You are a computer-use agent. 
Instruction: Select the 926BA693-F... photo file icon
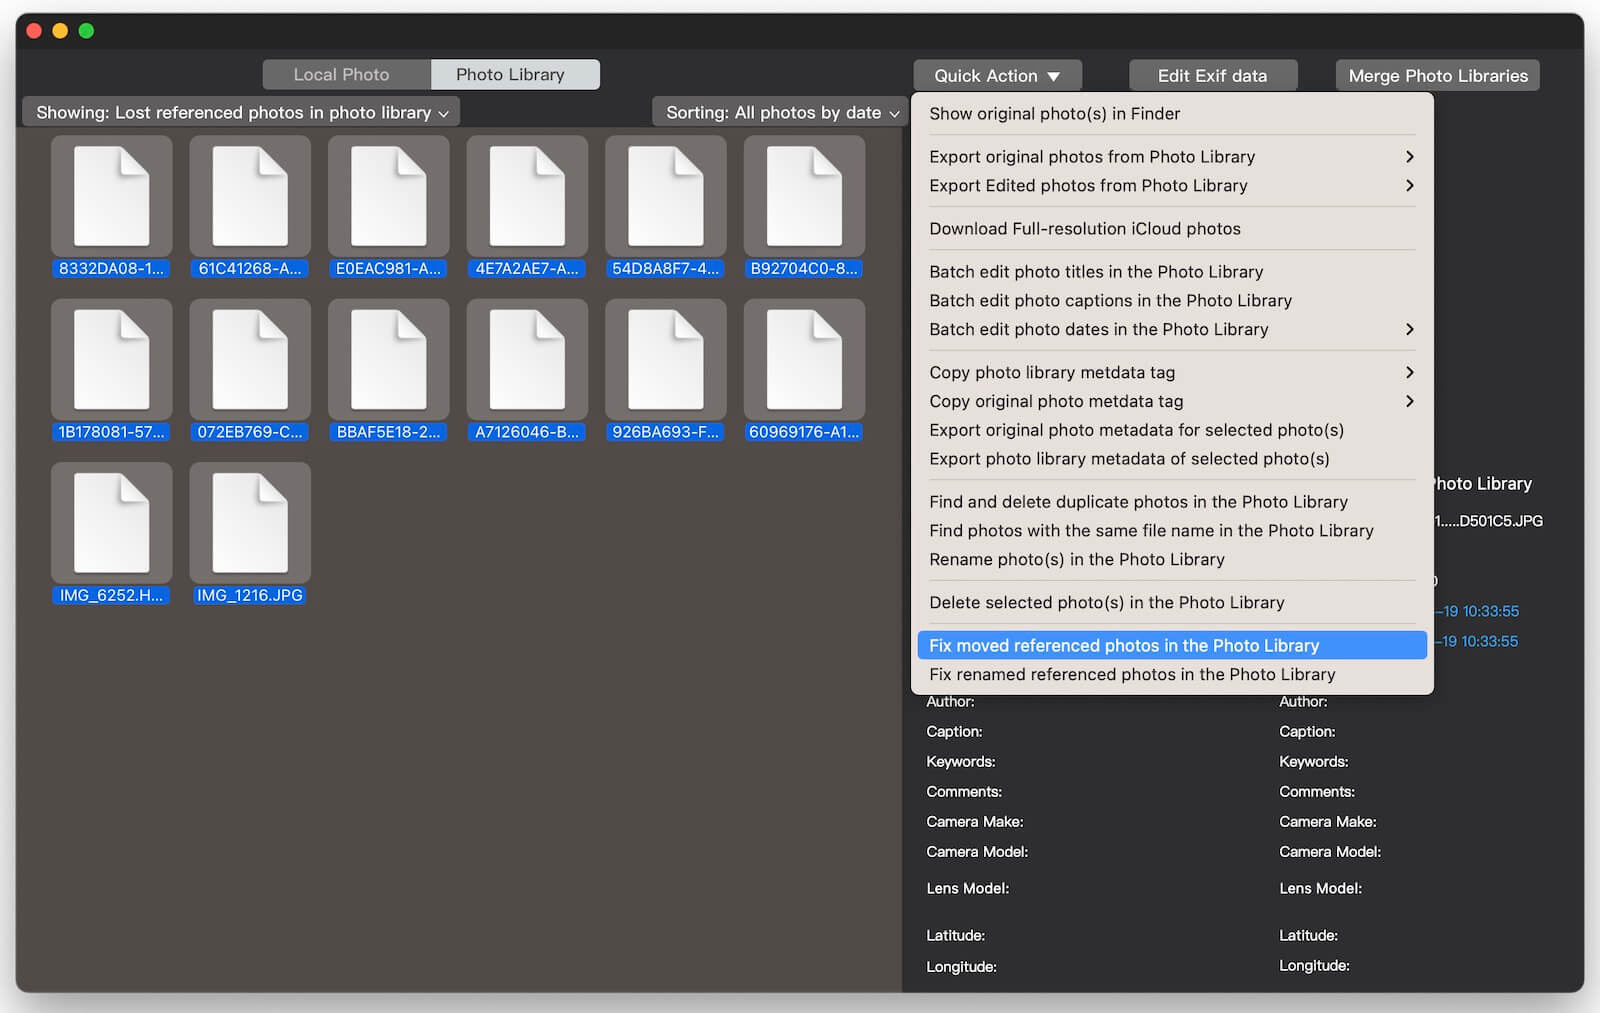point(665,359)
